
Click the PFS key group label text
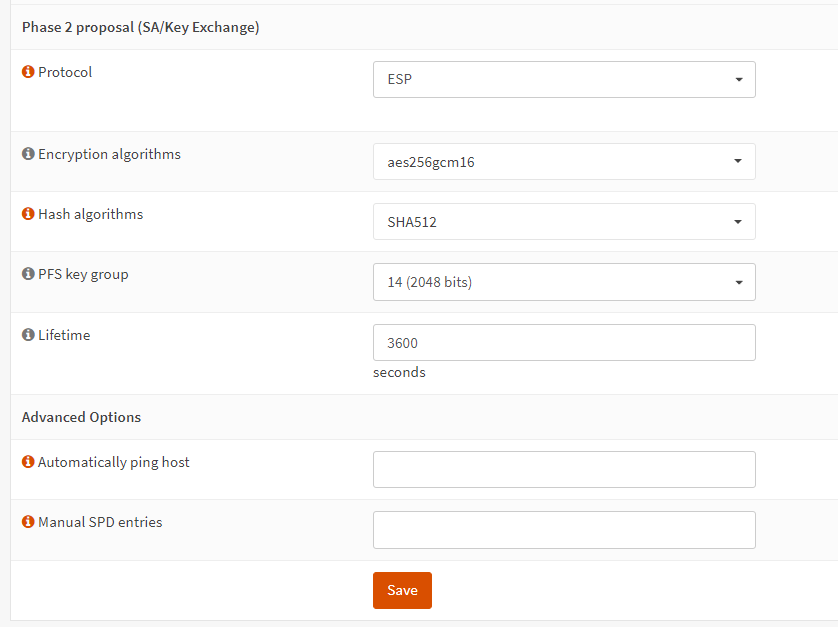click(x=83, y=275)
